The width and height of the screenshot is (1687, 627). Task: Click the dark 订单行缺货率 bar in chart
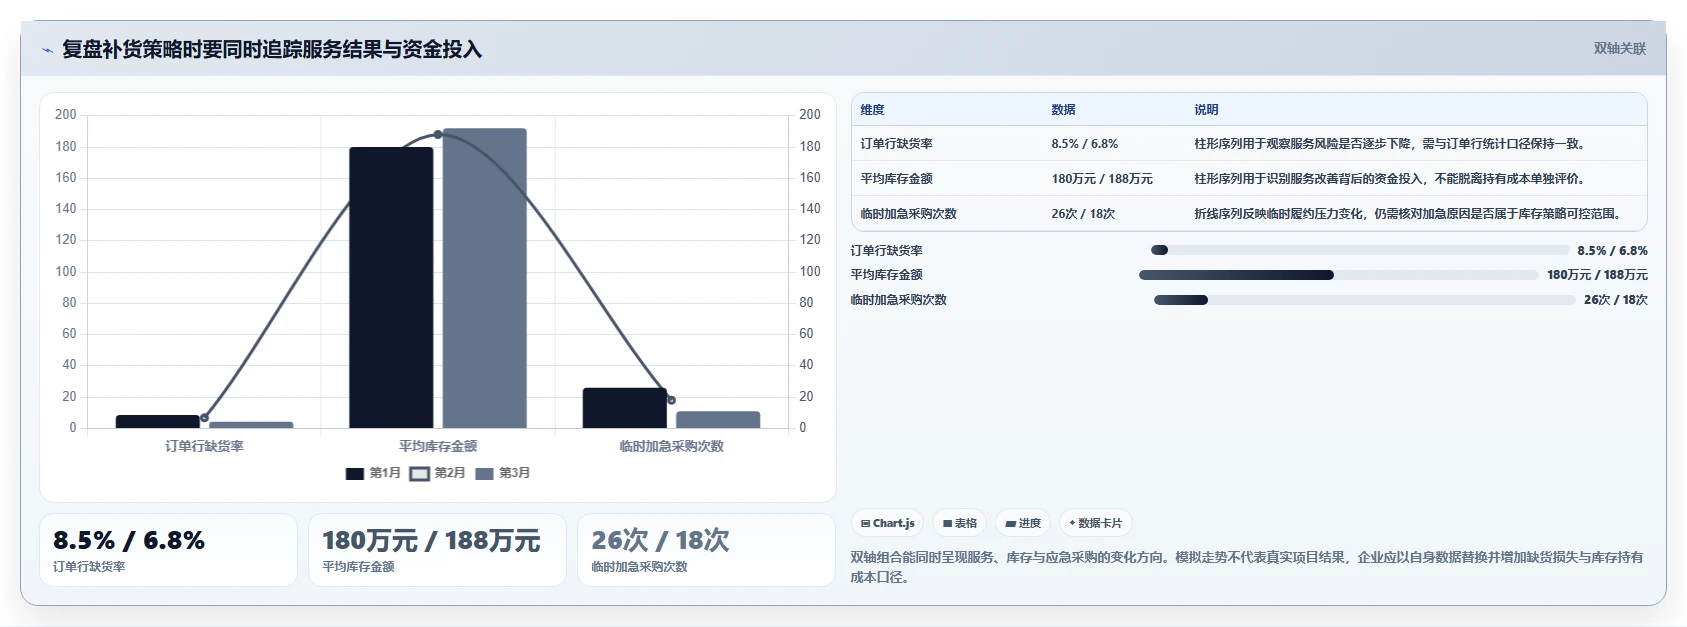pyautogui.click(x=158, y=422)
